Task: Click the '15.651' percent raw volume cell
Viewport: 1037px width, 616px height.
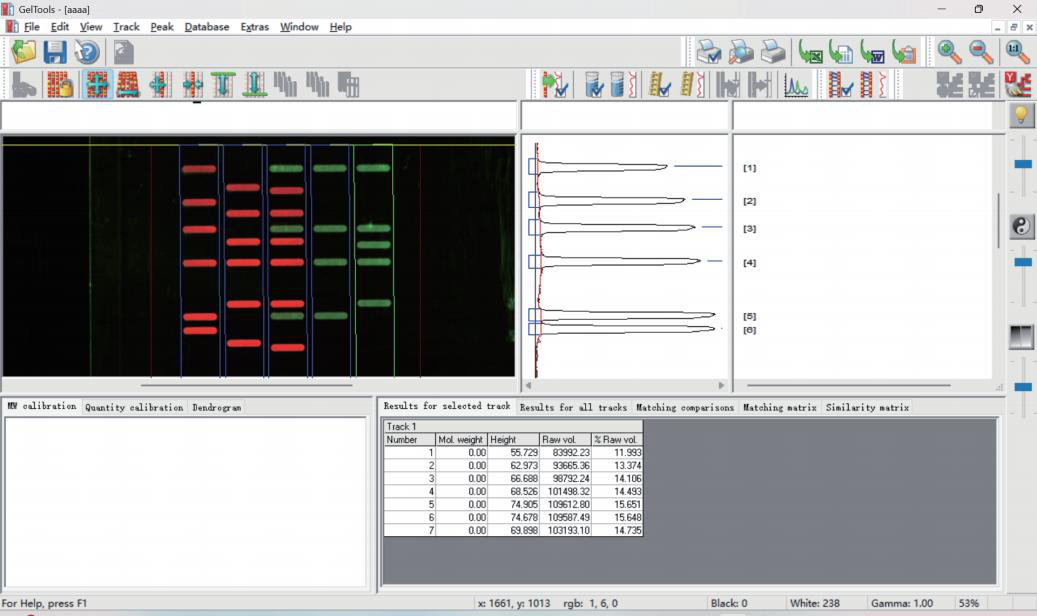Action: pos(617,504)
